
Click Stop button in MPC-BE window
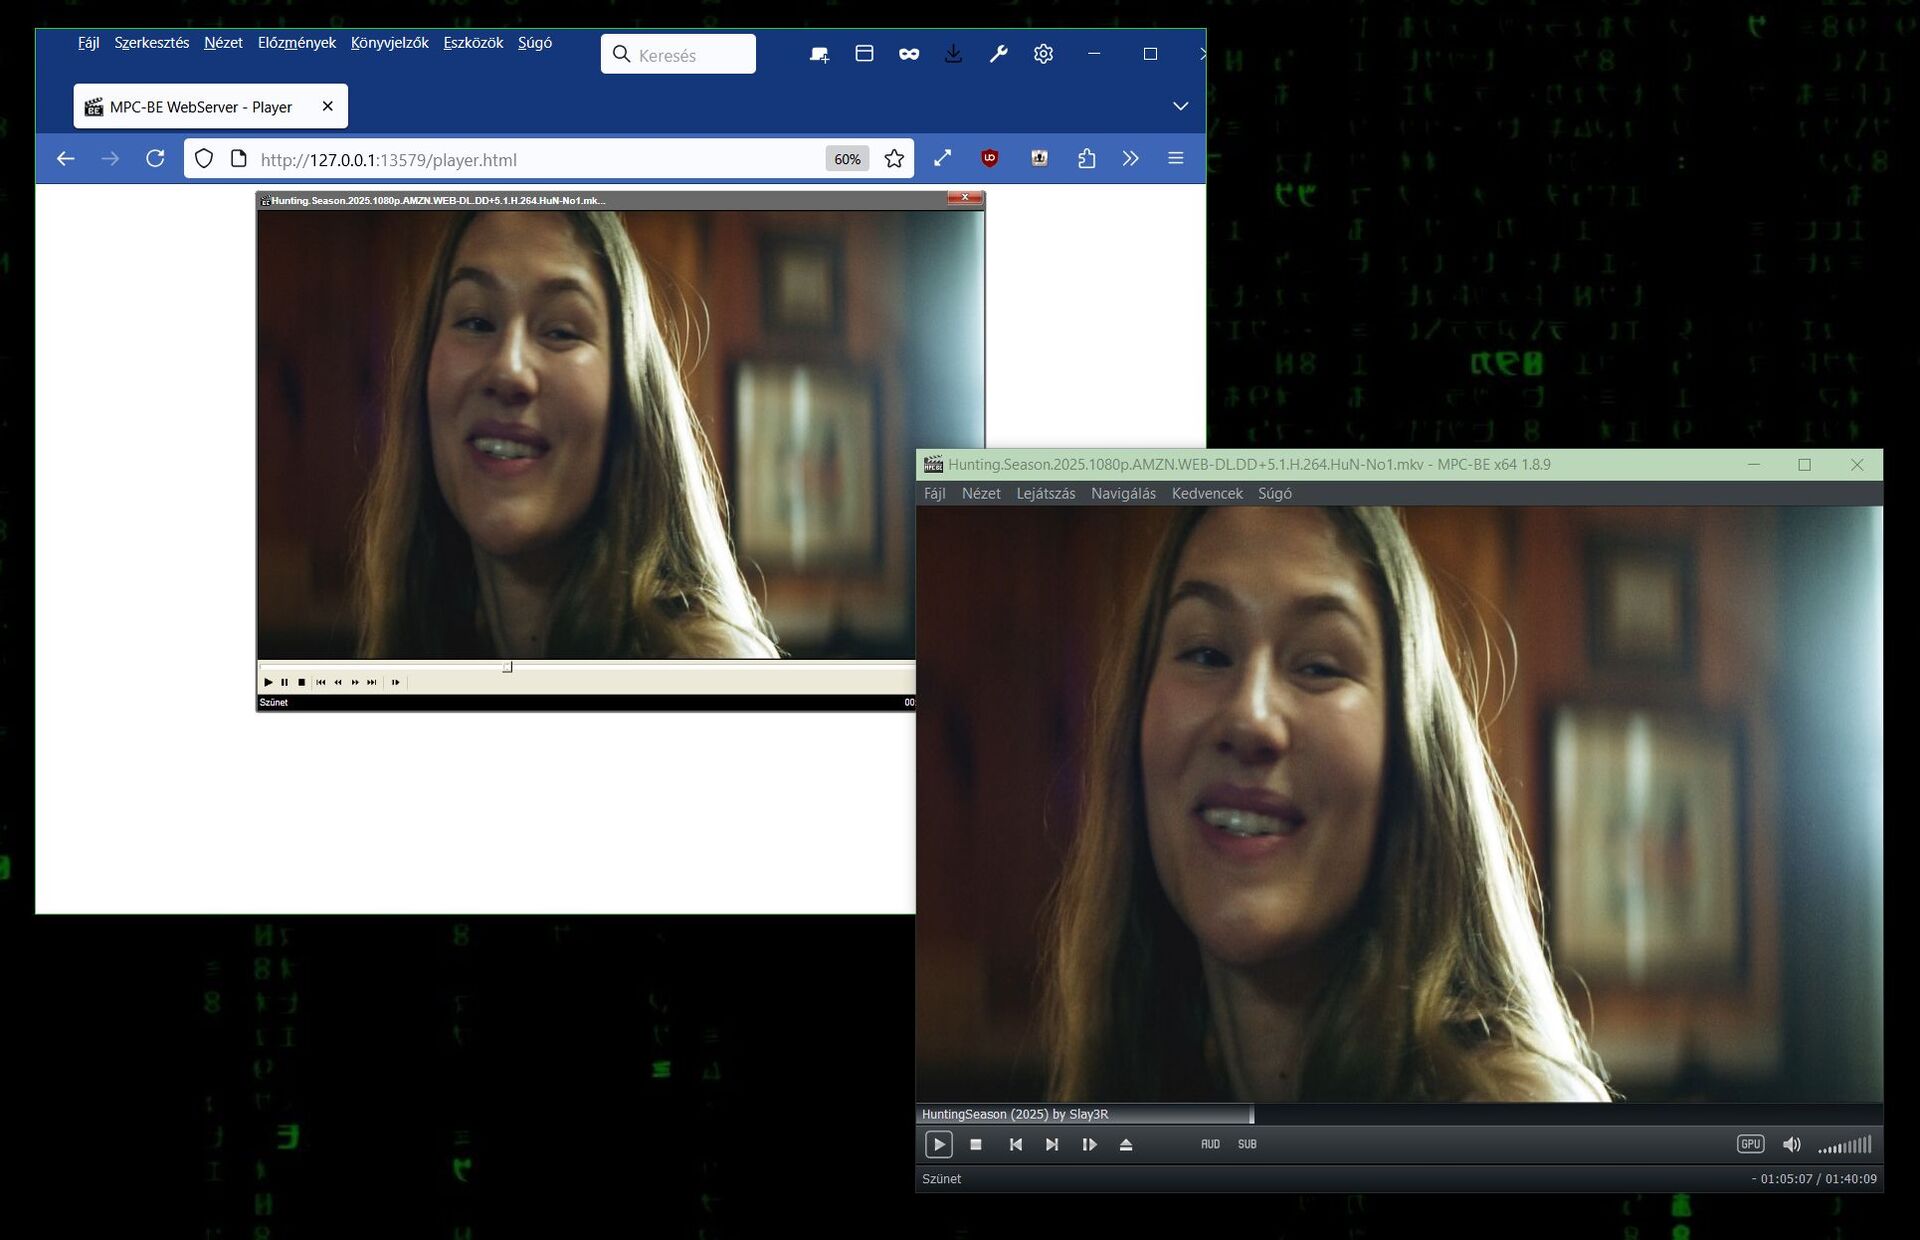click(976, 1144)
